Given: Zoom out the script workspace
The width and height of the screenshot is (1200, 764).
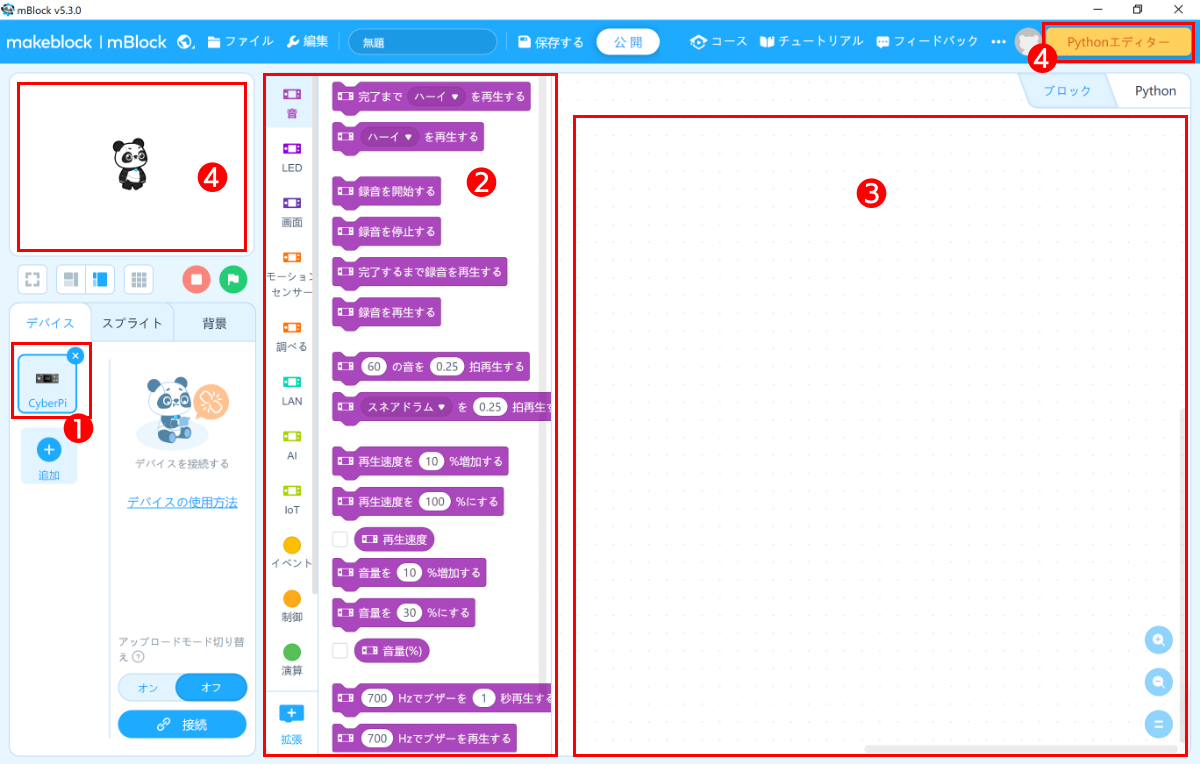Looking at the screenshot, I should (1158, 682).
